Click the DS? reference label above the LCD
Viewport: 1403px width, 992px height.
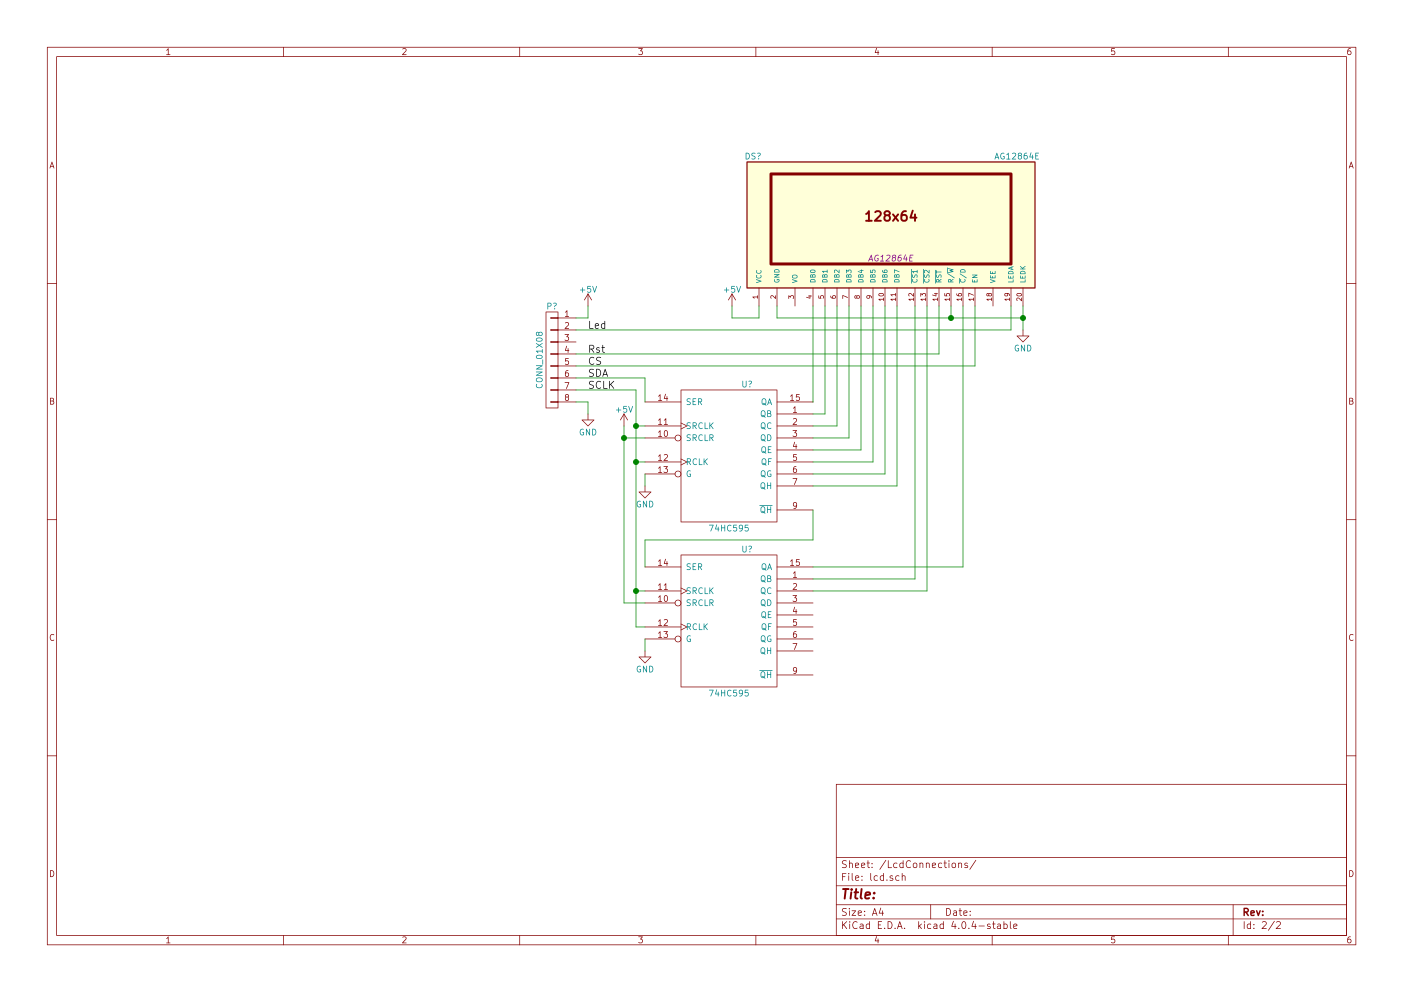pos(753,156)
